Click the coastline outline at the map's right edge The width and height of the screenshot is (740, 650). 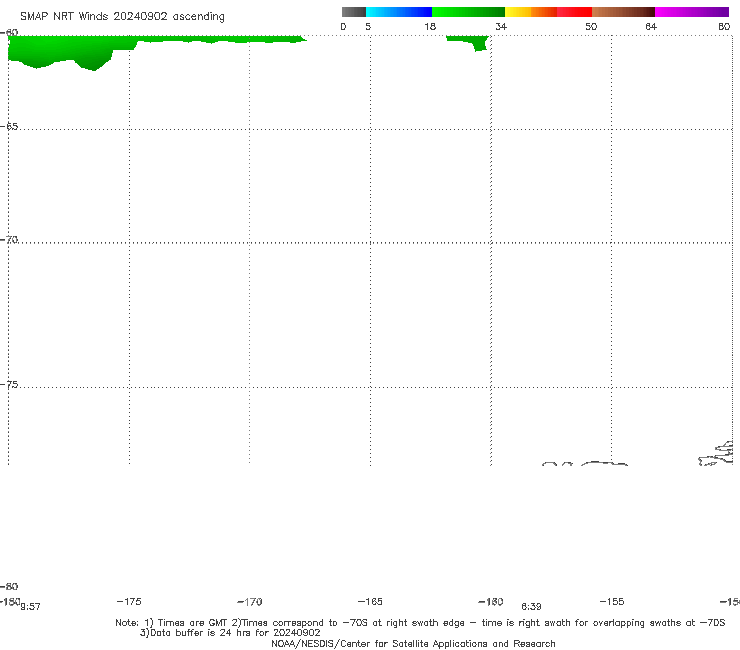tap(716, 454)
